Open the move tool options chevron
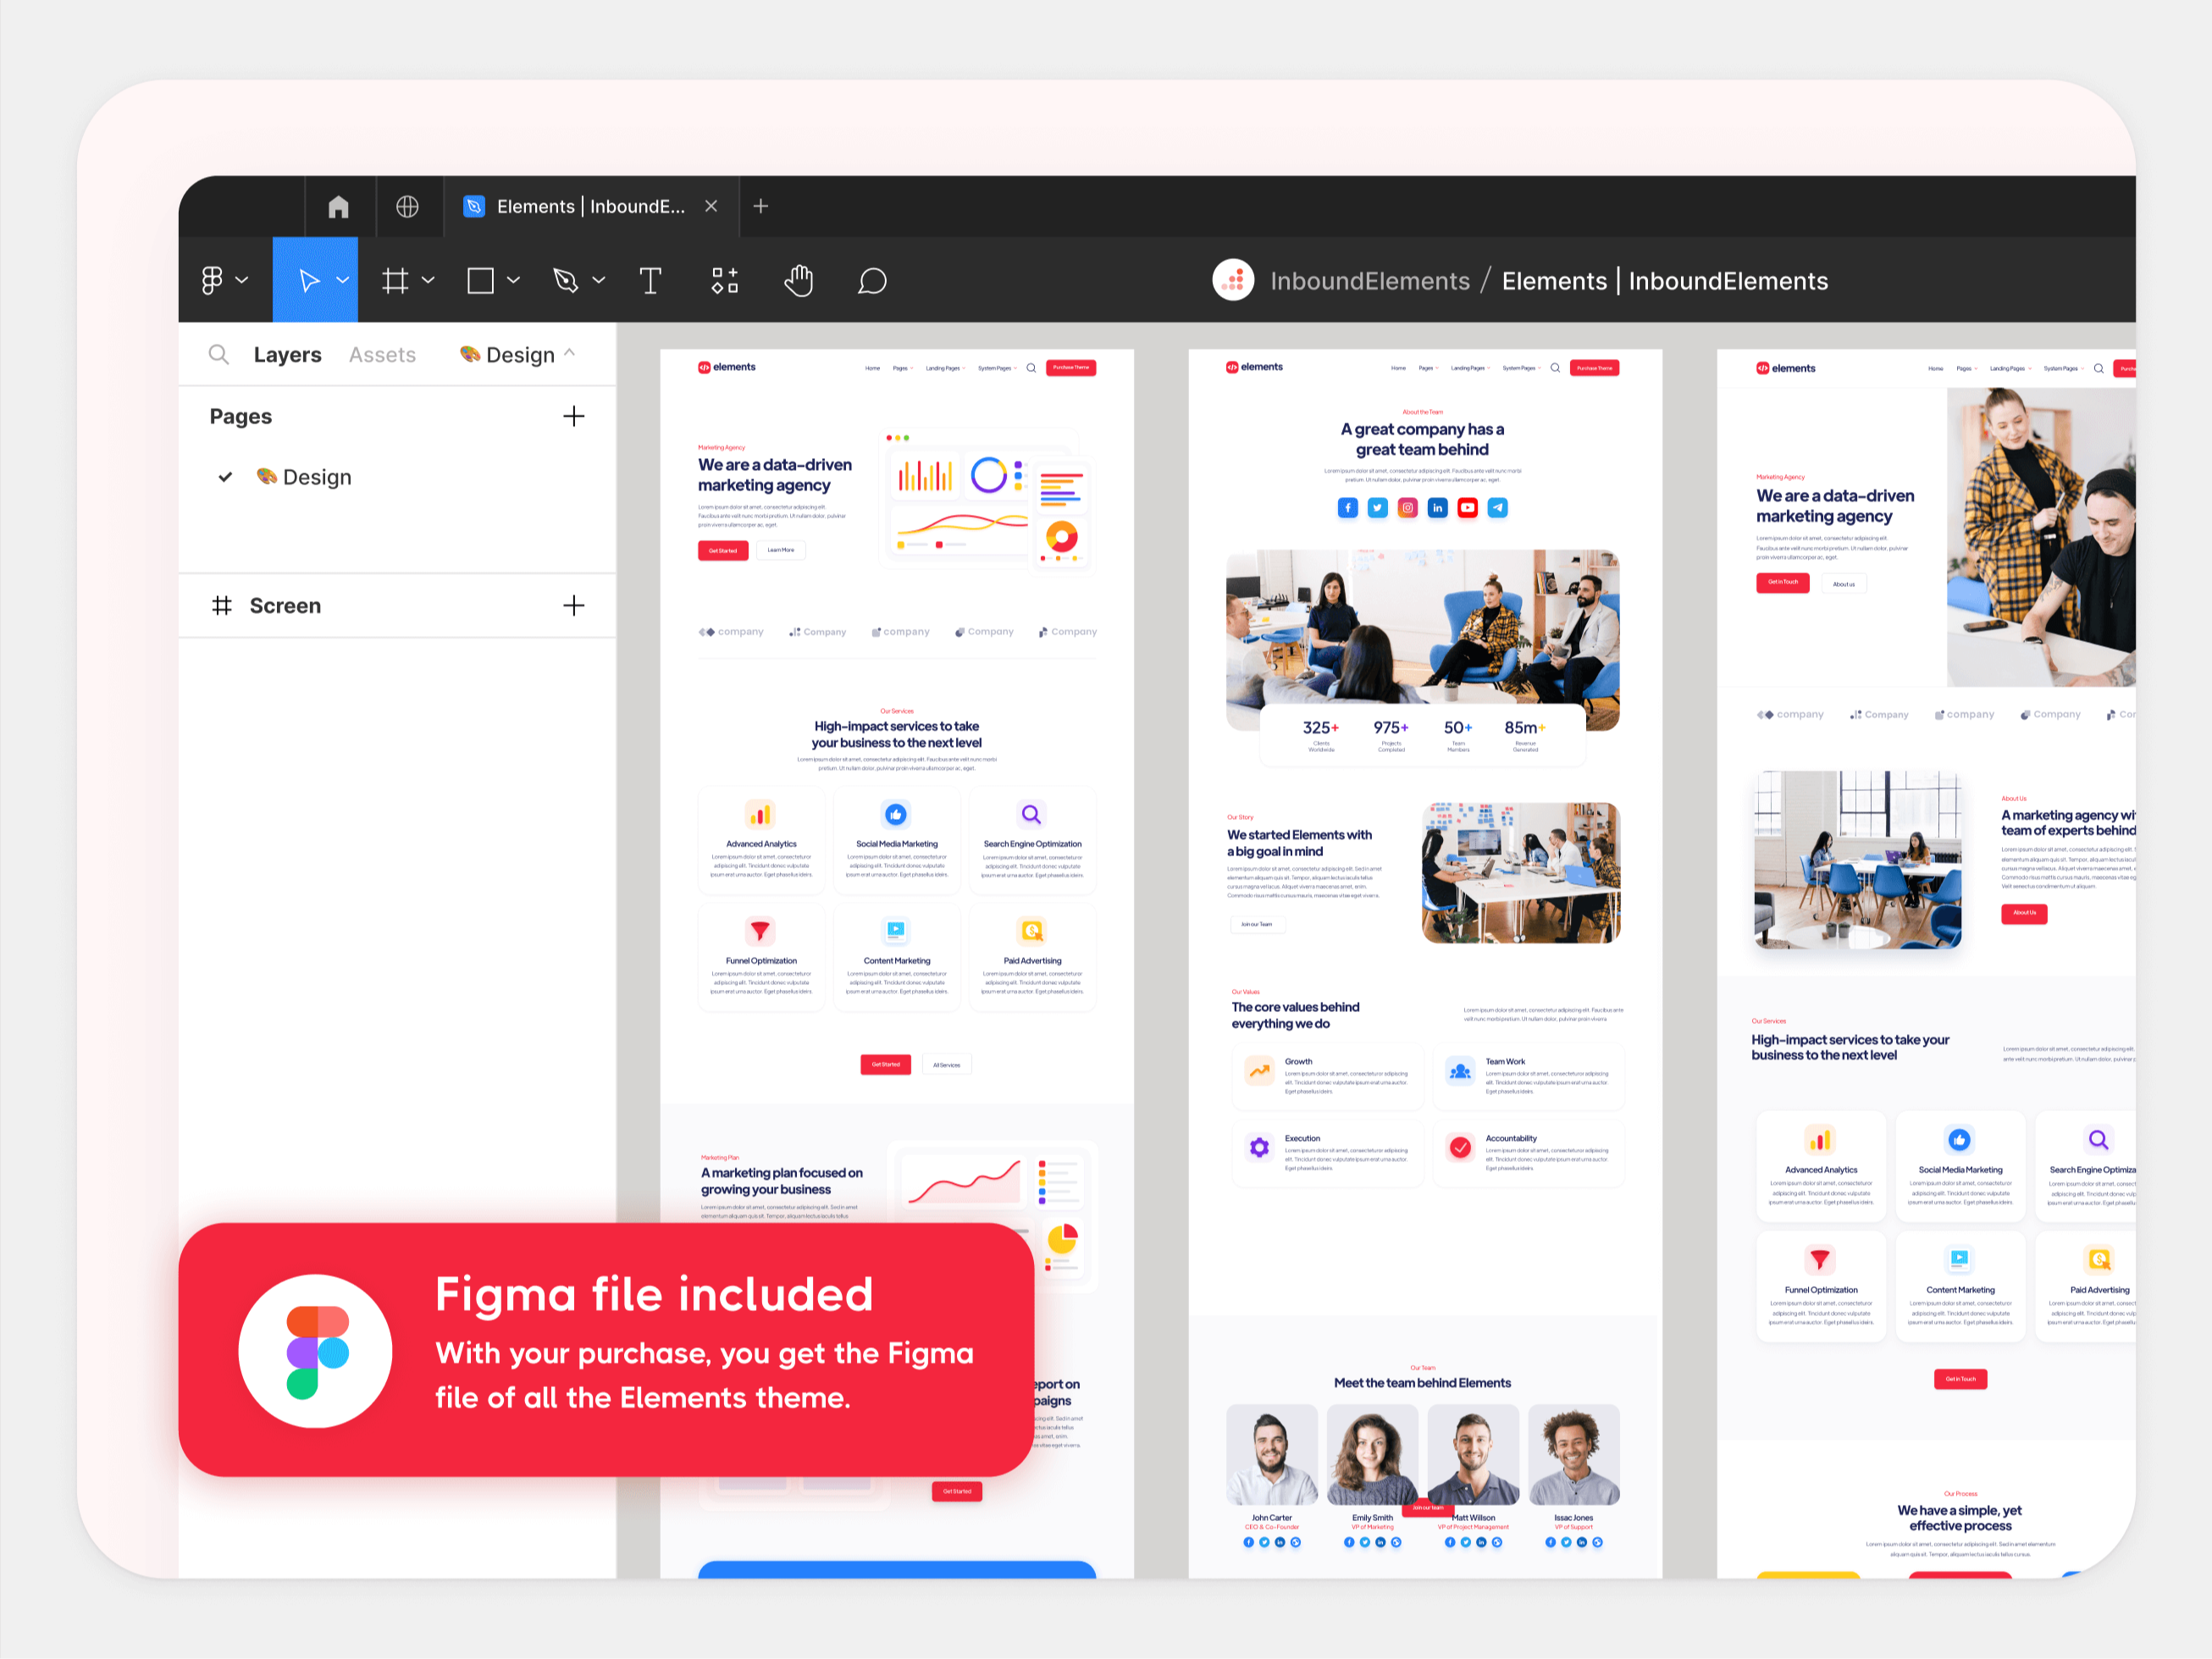The width and height of the screenshot is (2212, 1659). coord(341,280)
